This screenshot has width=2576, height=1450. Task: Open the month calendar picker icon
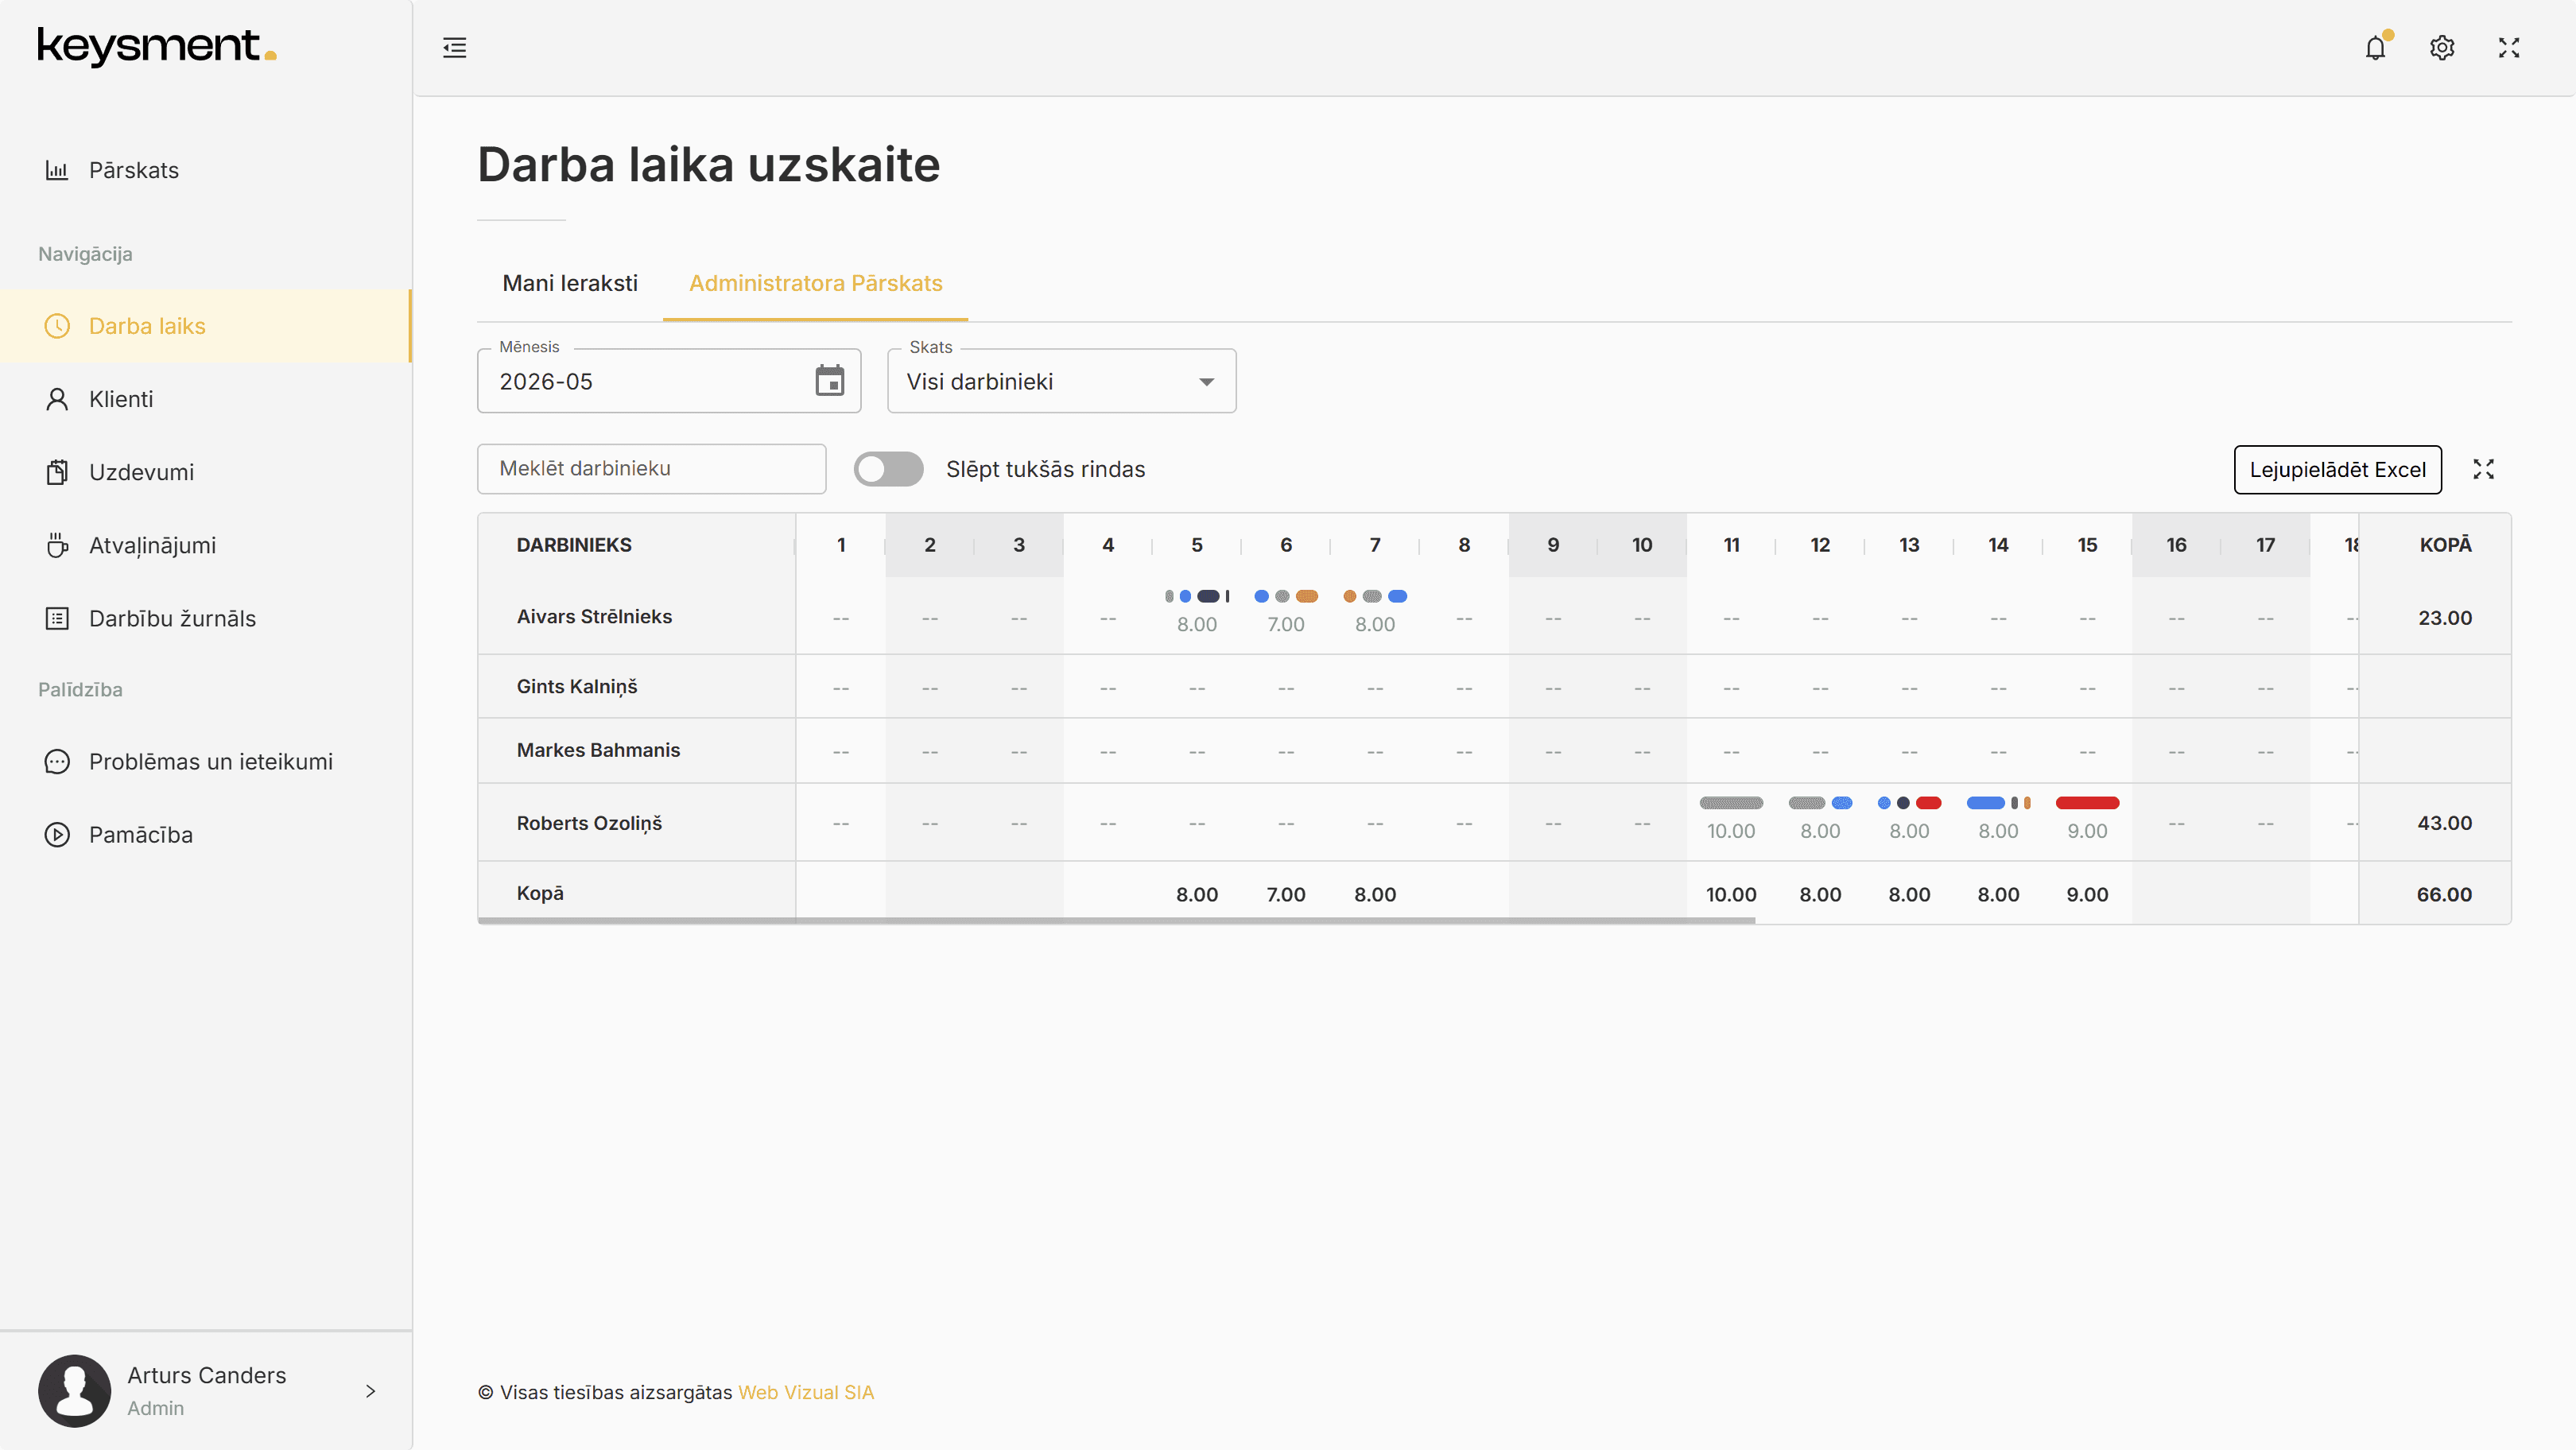(x=829, y=381)
